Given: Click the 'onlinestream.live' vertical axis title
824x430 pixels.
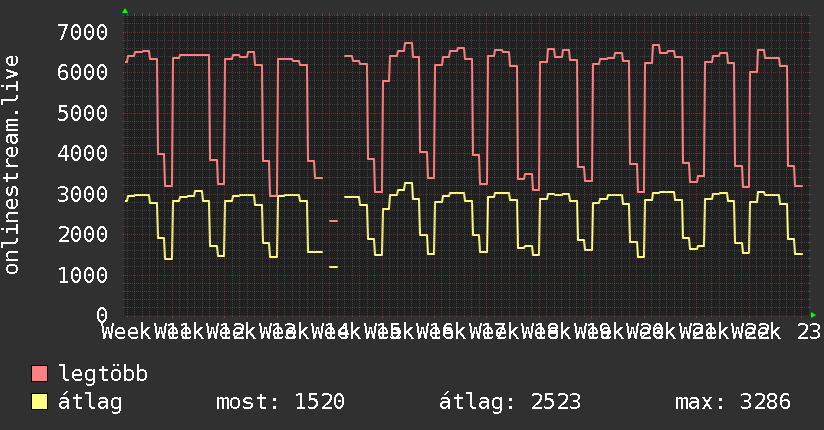Looking at the screenshot, I should (x=12, y=165).
